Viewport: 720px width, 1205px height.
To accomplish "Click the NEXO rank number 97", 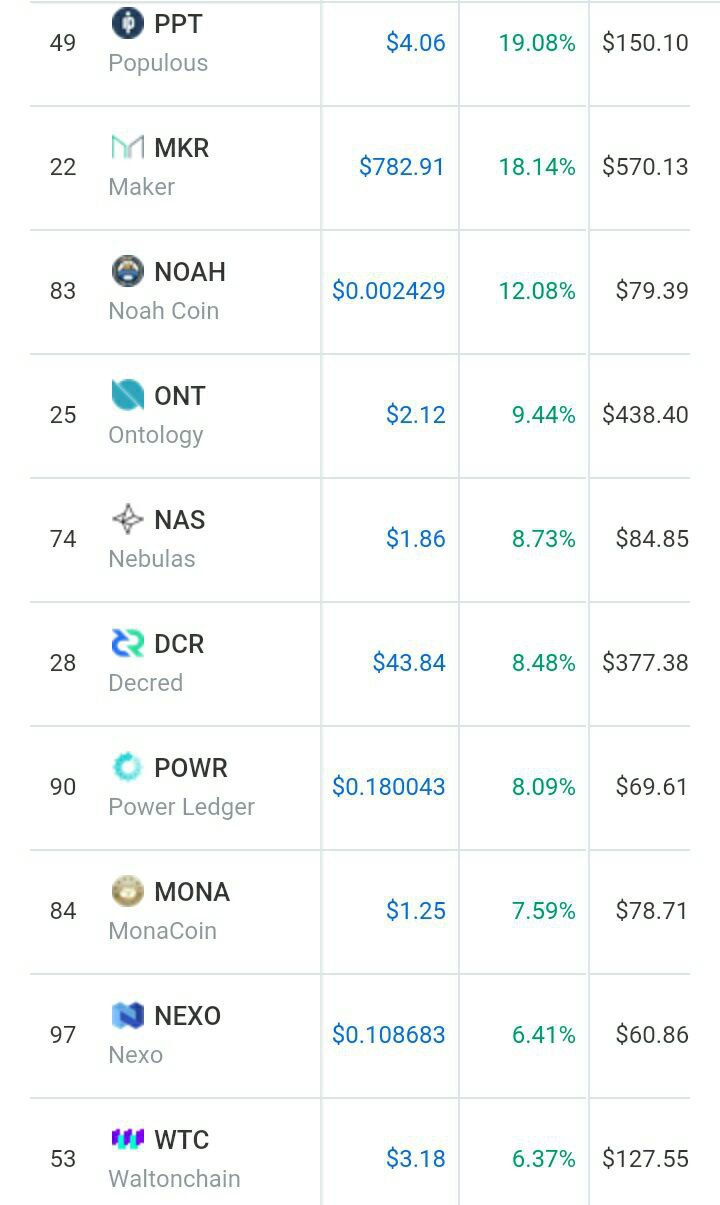I will click(63, 1035).
